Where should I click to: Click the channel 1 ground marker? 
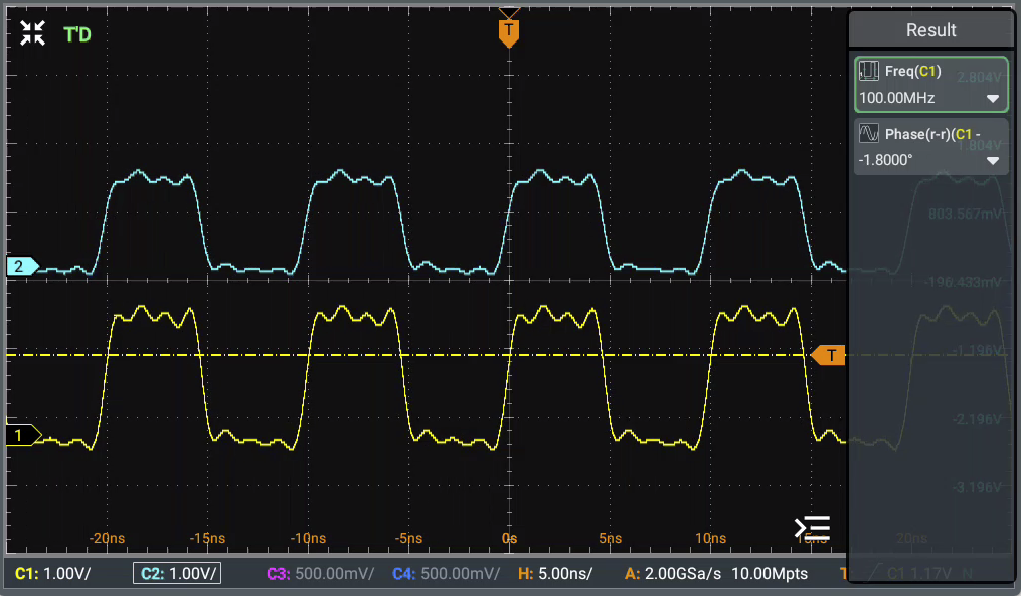(22, 435)
